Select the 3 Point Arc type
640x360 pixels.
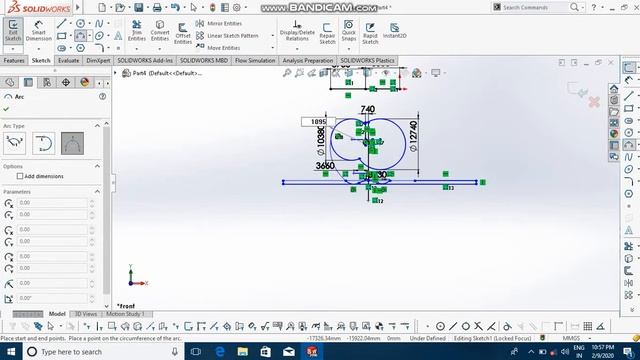[73, 143]
